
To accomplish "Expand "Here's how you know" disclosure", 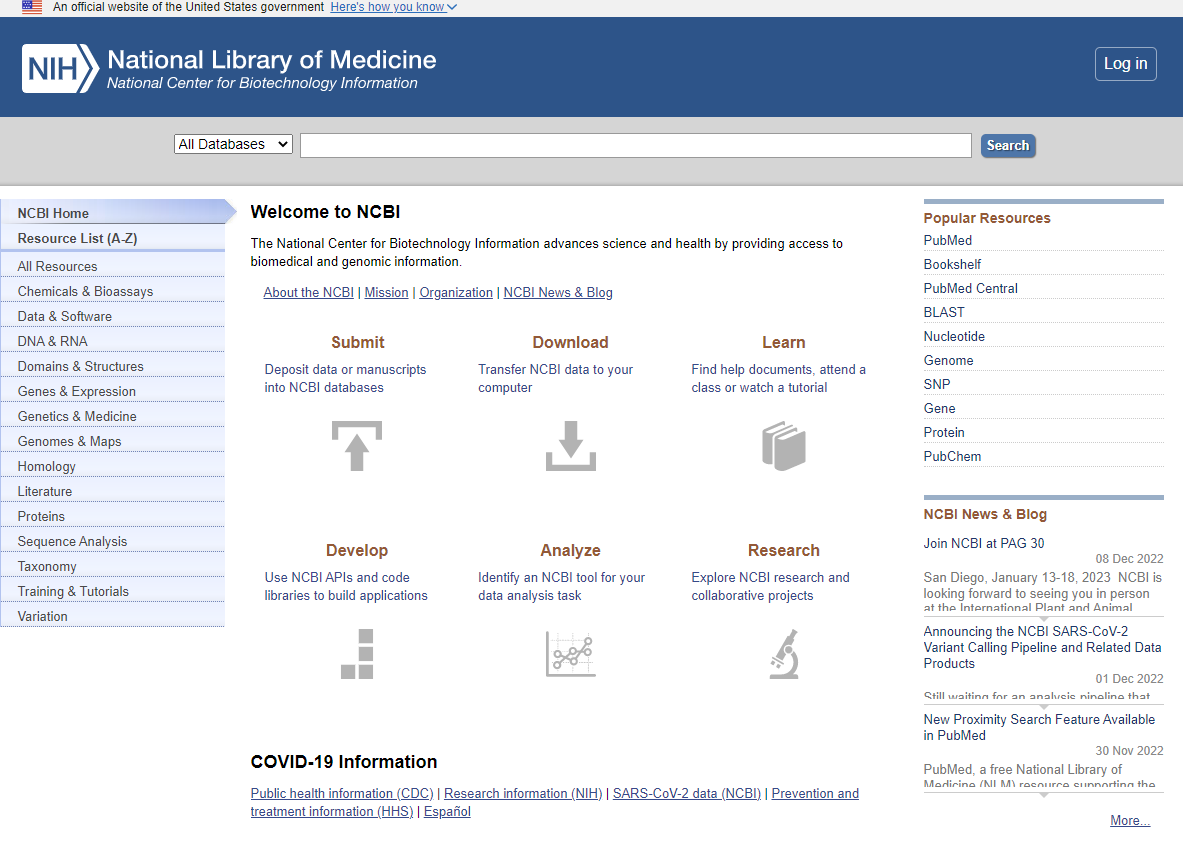I will pos(393,7).
